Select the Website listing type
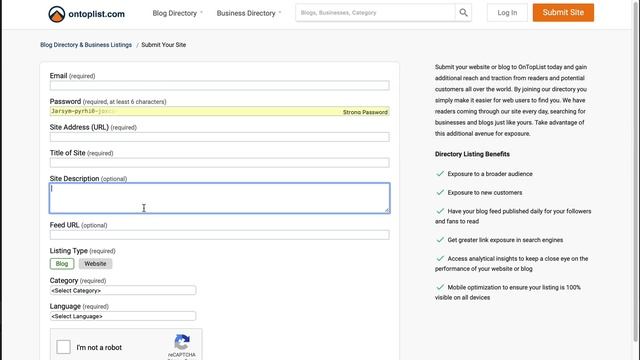Screen dimensions: 640x360 (95, 264)
